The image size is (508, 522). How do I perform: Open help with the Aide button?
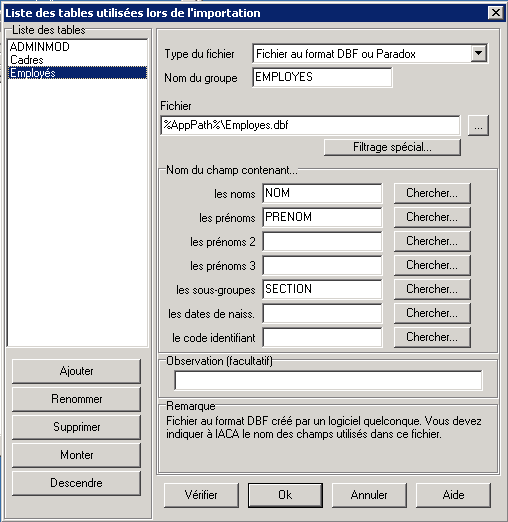coord(453,495)
